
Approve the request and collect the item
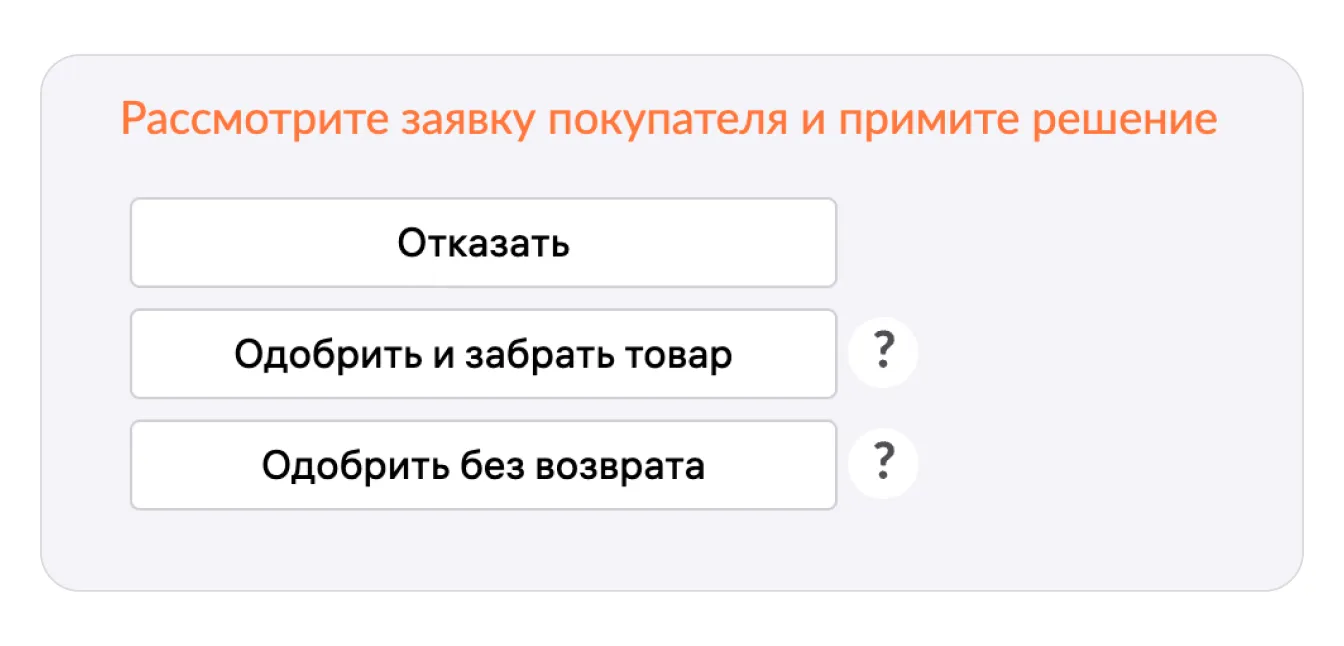click(x=483, y=354)
